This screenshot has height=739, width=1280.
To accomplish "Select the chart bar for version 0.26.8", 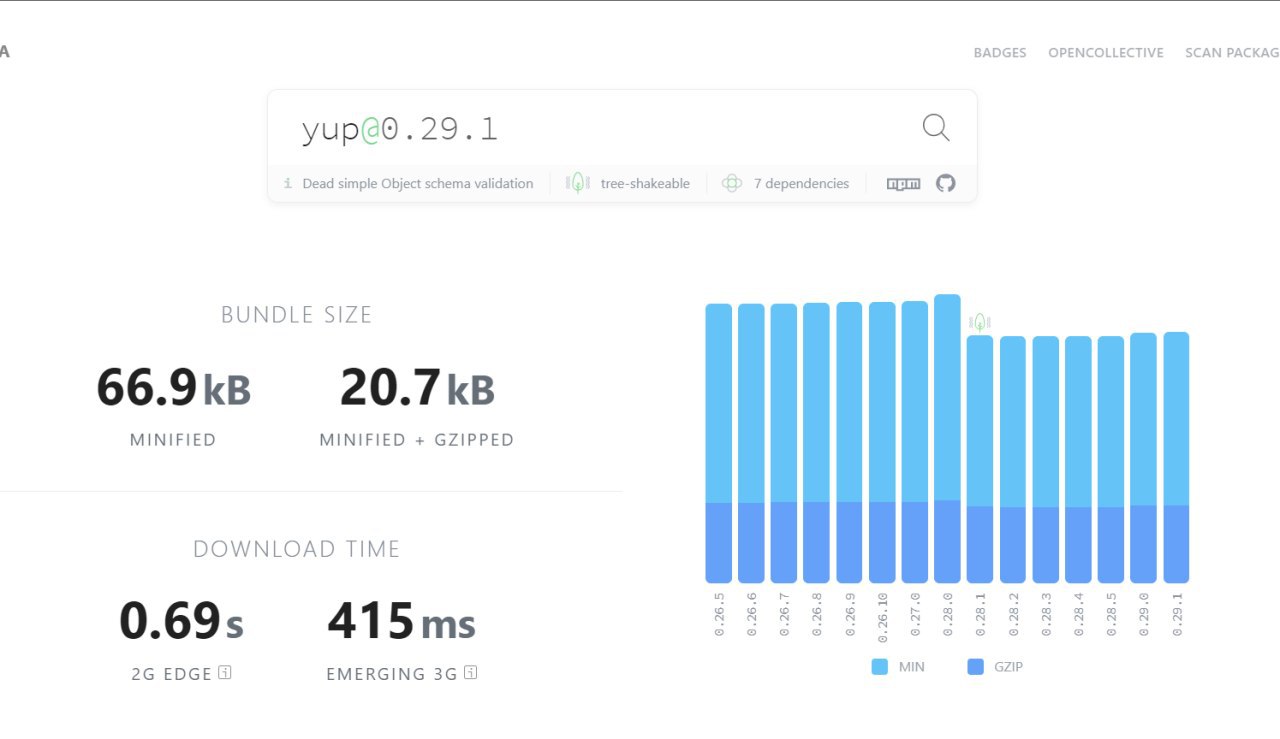I will point(816,443).
